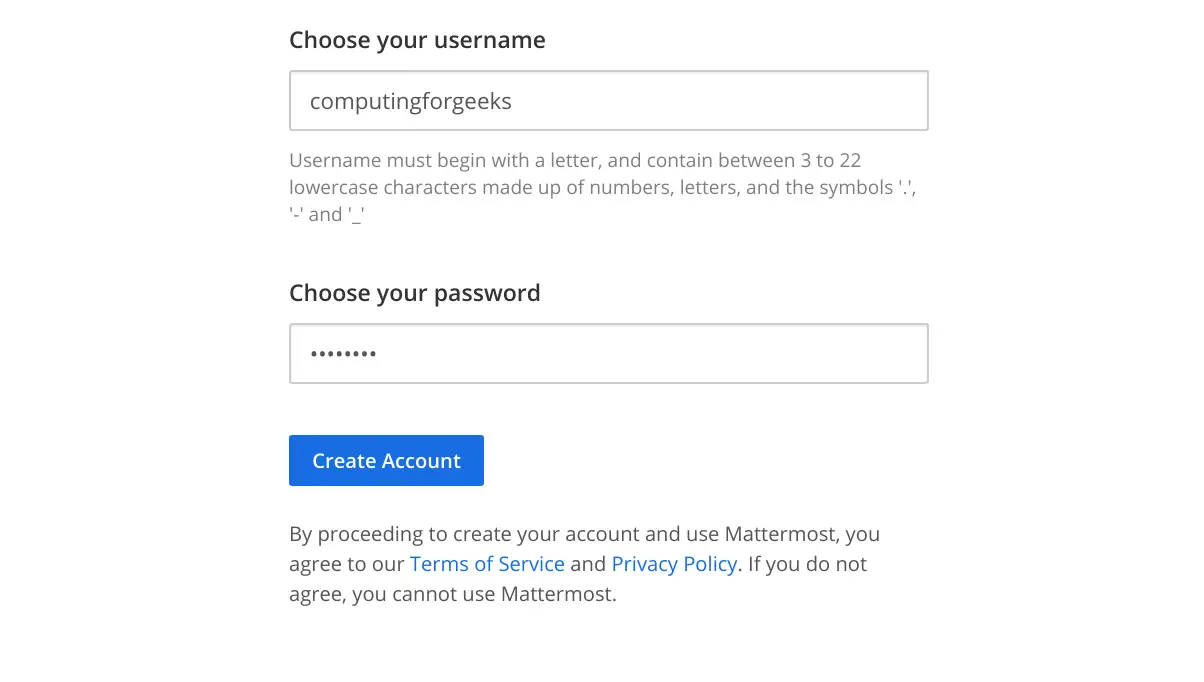The width and height of the screenshot is (1204, 682).
Task: Place cursor after the masked password dots
Action: tap(379, 354)
